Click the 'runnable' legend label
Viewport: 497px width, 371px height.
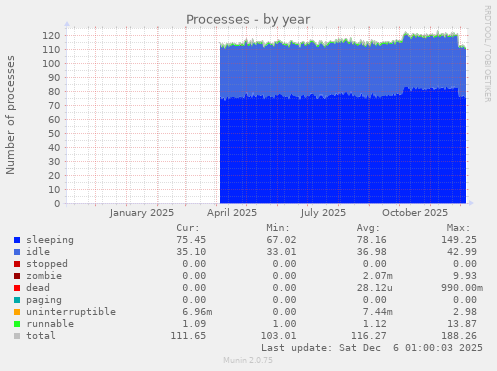pos(50,324)
